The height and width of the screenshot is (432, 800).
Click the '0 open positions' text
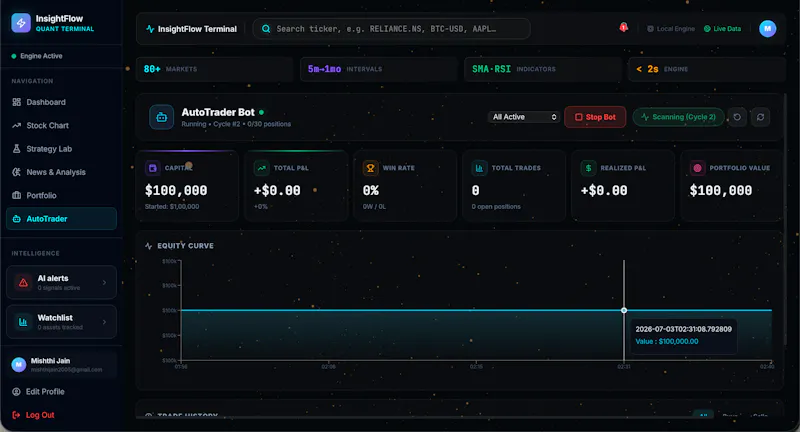click(x=496, y=207)
